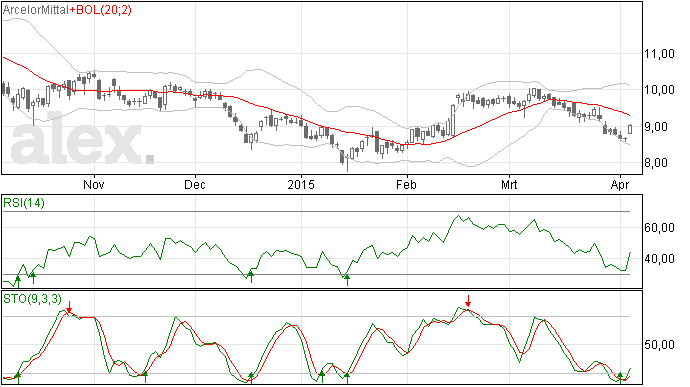Click the last candlestick in April
The height and width of the screenshot is (387, 690).
click(630, 129)
